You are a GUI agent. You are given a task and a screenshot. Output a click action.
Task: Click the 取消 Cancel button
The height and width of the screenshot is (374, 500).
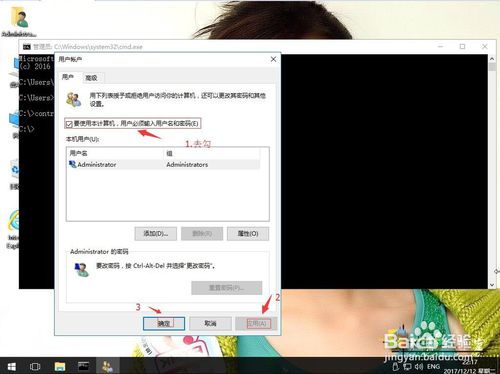[x=210, y=323]
